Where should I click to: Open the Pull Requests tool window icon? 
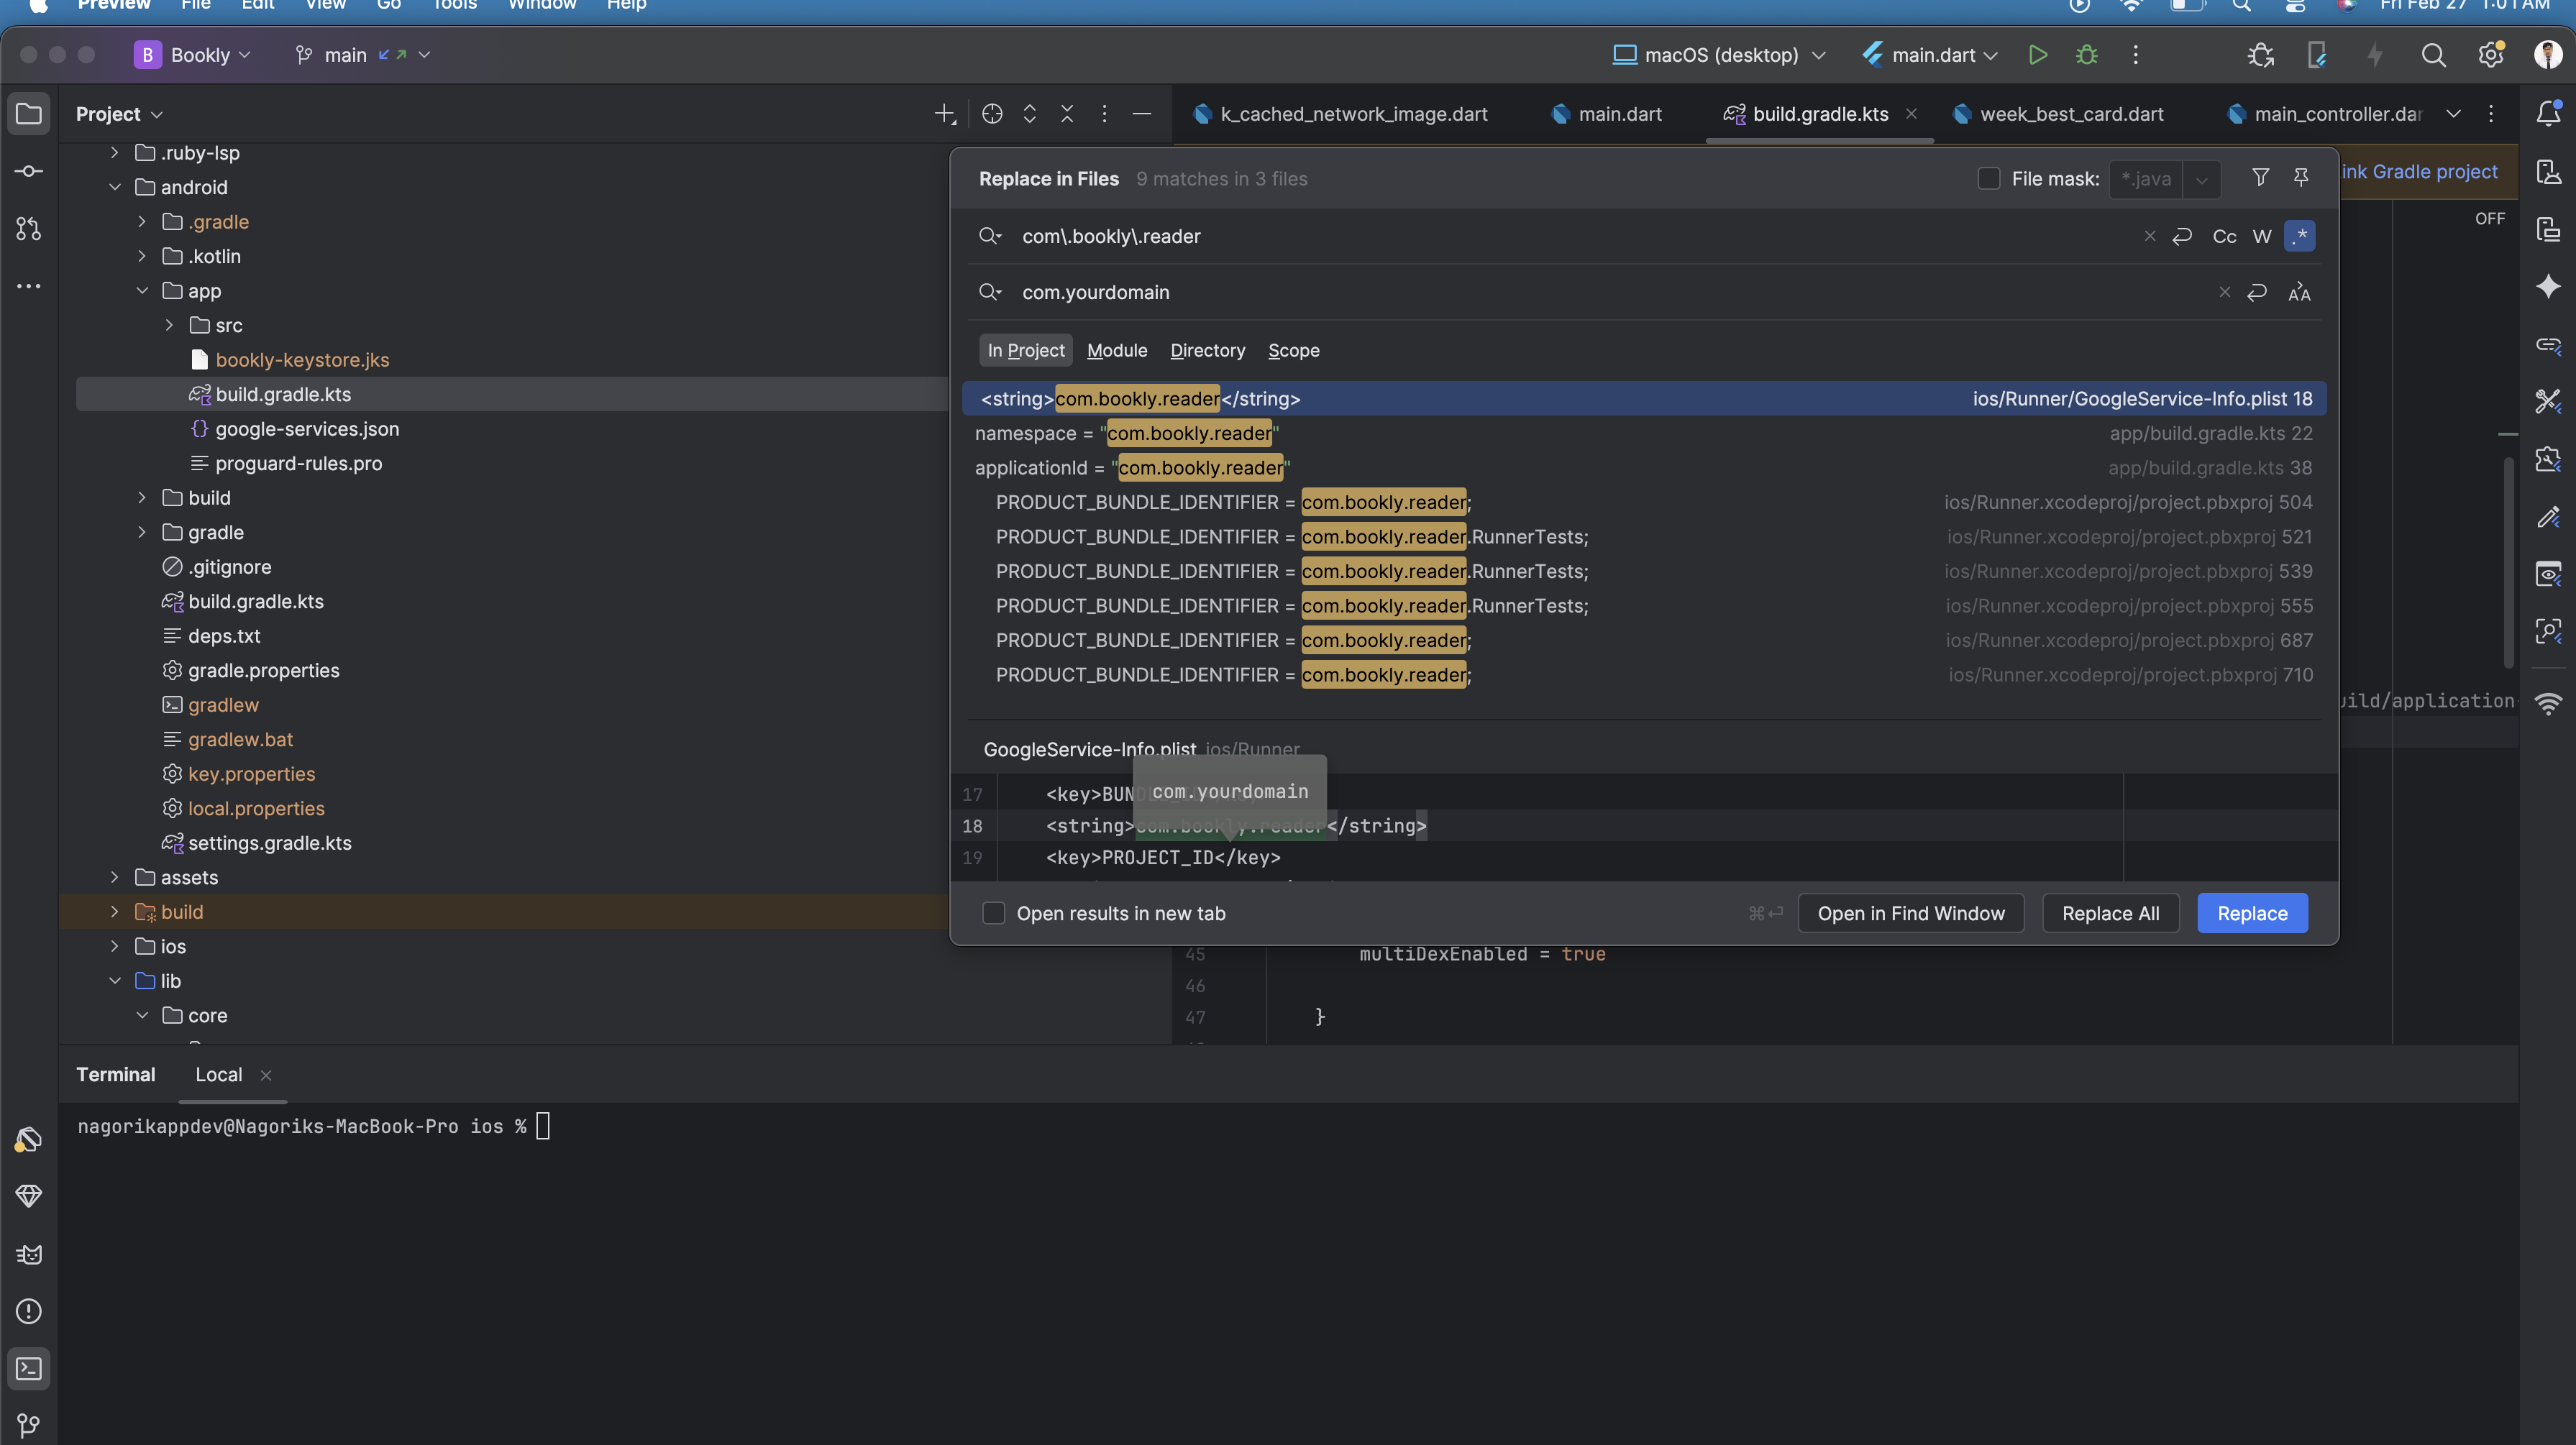29,229
